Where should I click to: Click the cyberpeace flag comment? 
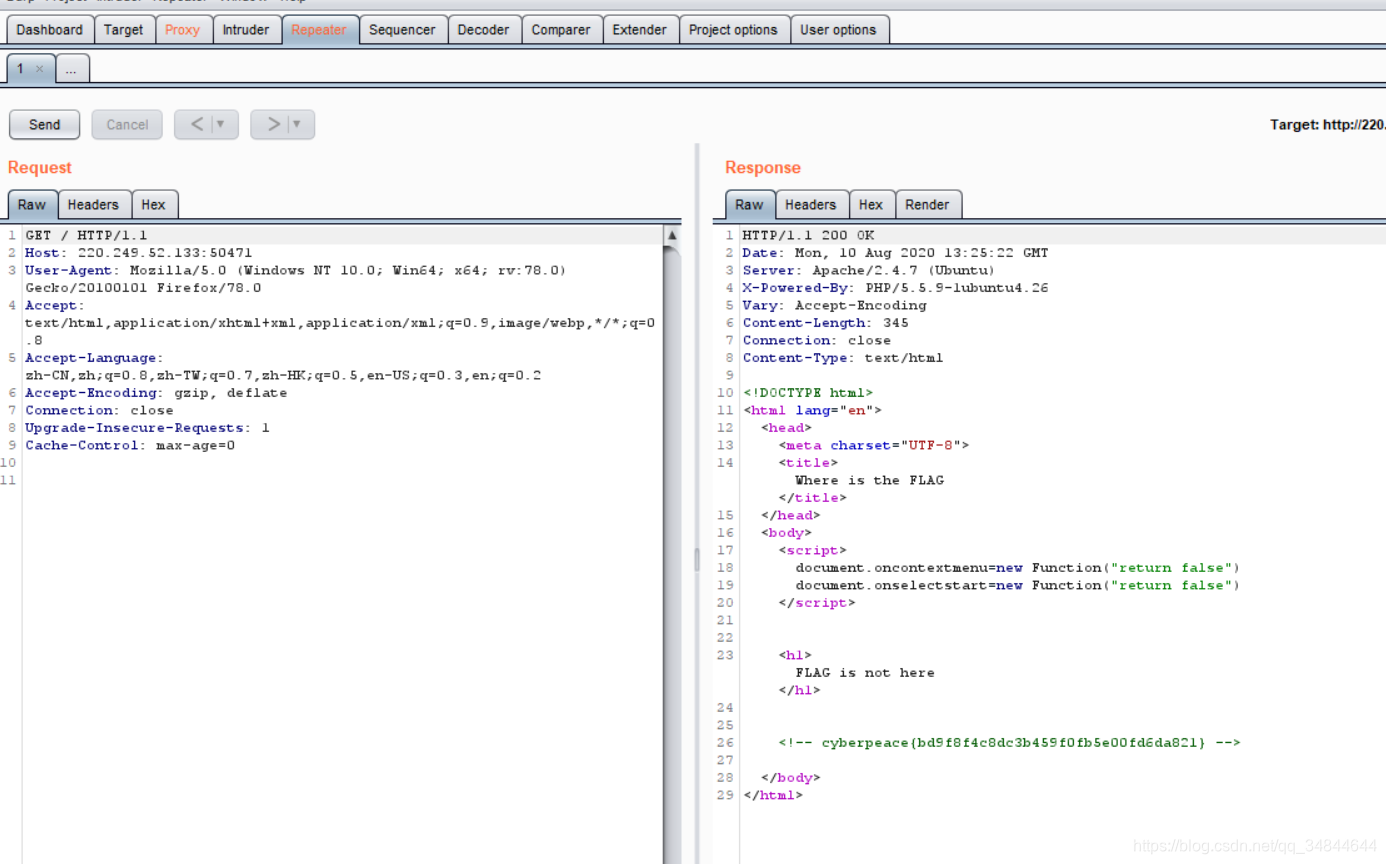point(1010,743)
